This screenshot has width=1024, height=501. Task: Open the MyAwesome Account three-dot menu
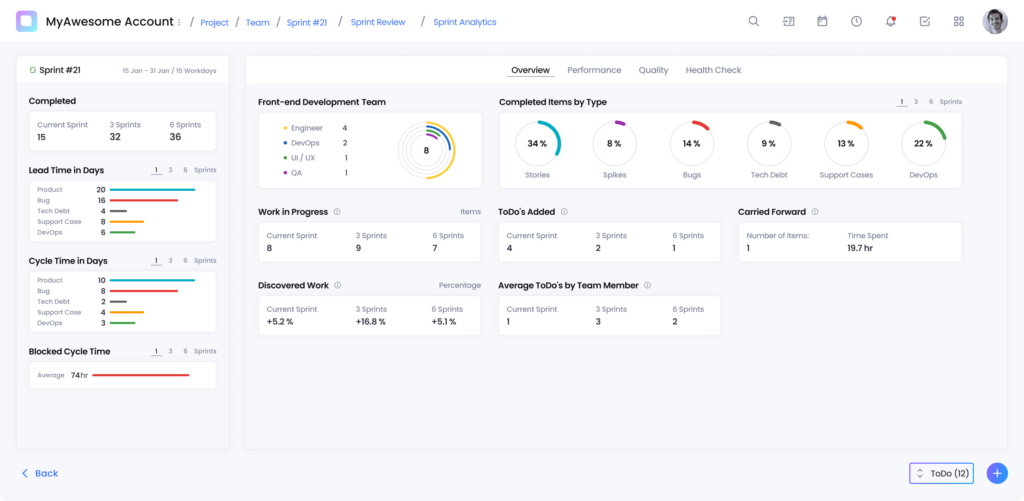[179, 22]
